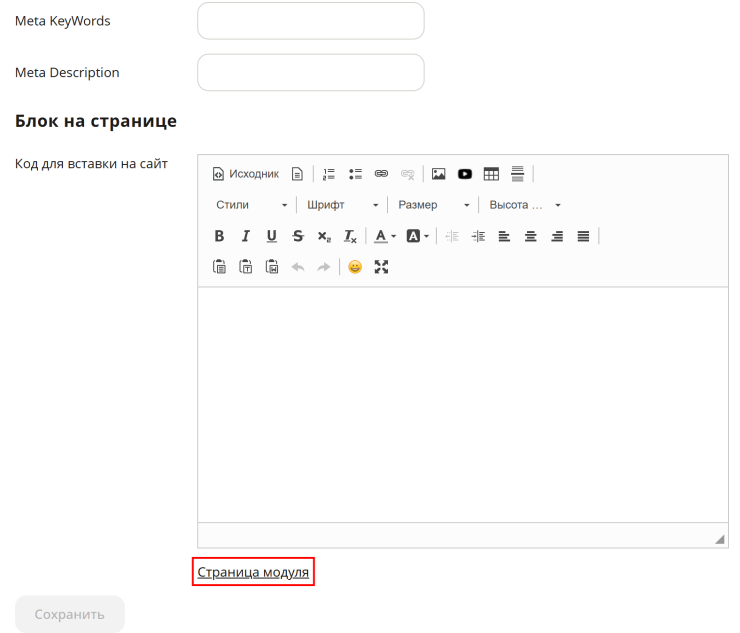Embed a YouTube video

pyautogui.click(x=465, y=174)
